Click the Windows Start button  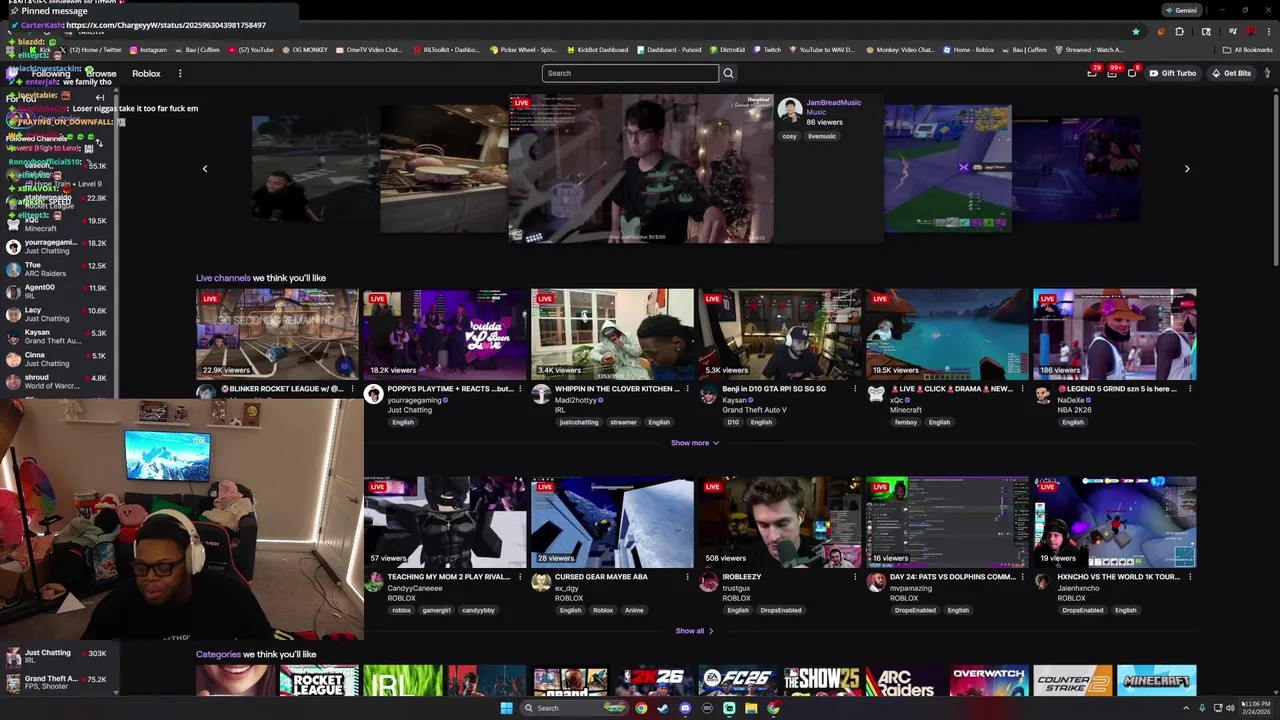coord(506,708)
